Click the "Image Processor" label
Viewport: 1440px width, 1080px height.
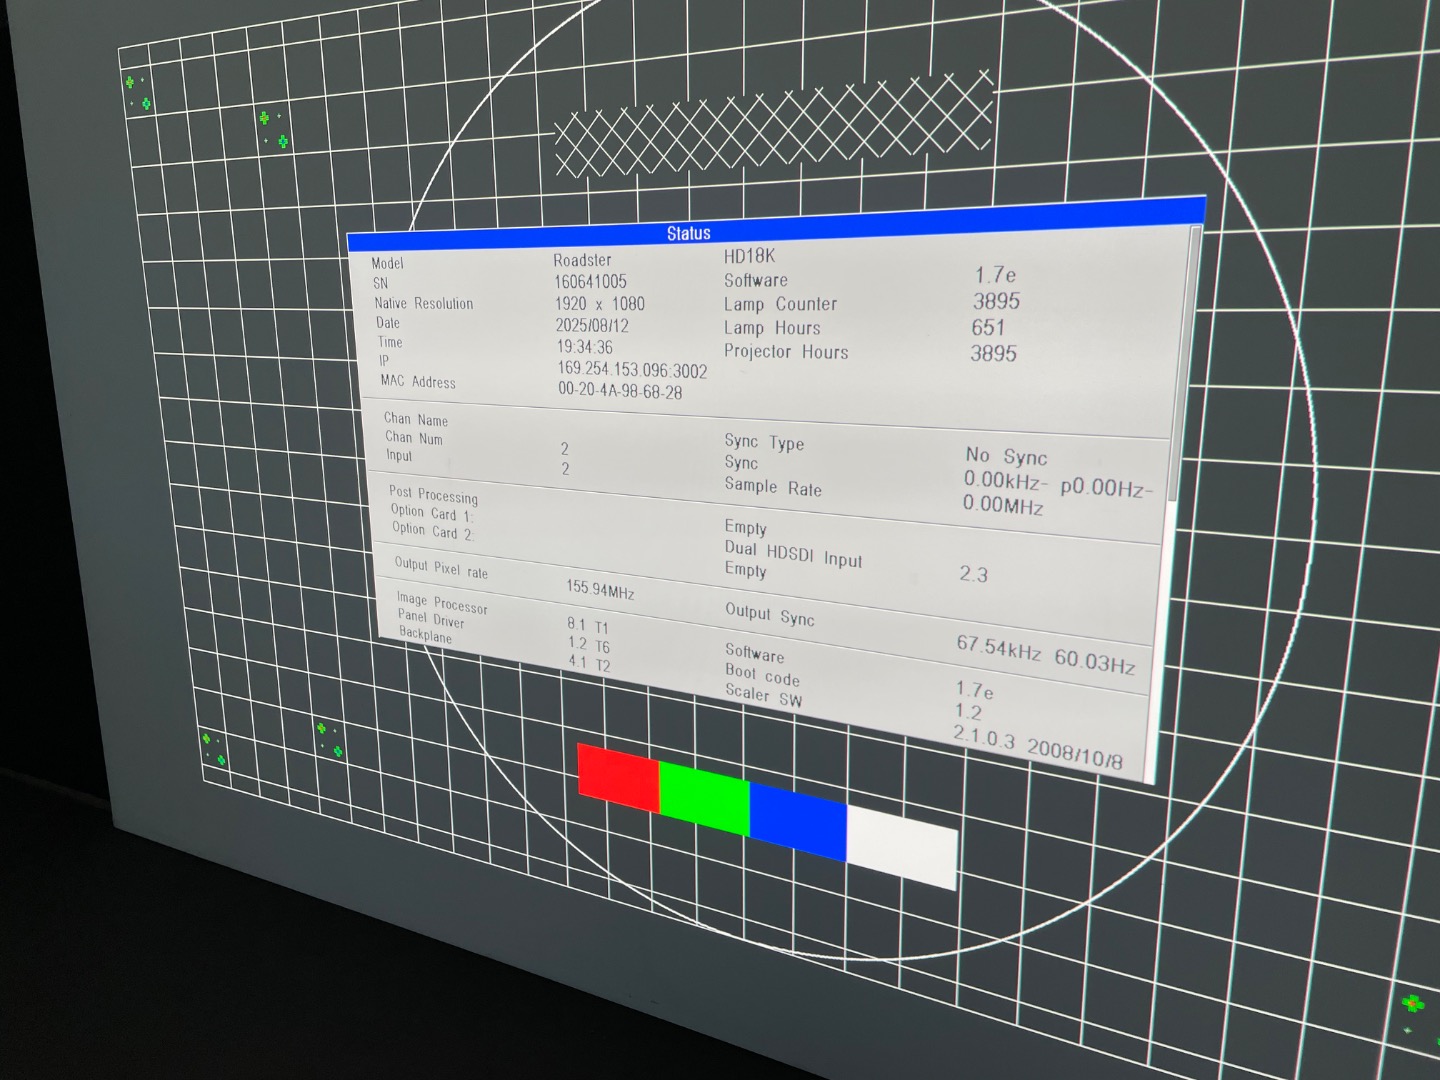coord(442,603)
